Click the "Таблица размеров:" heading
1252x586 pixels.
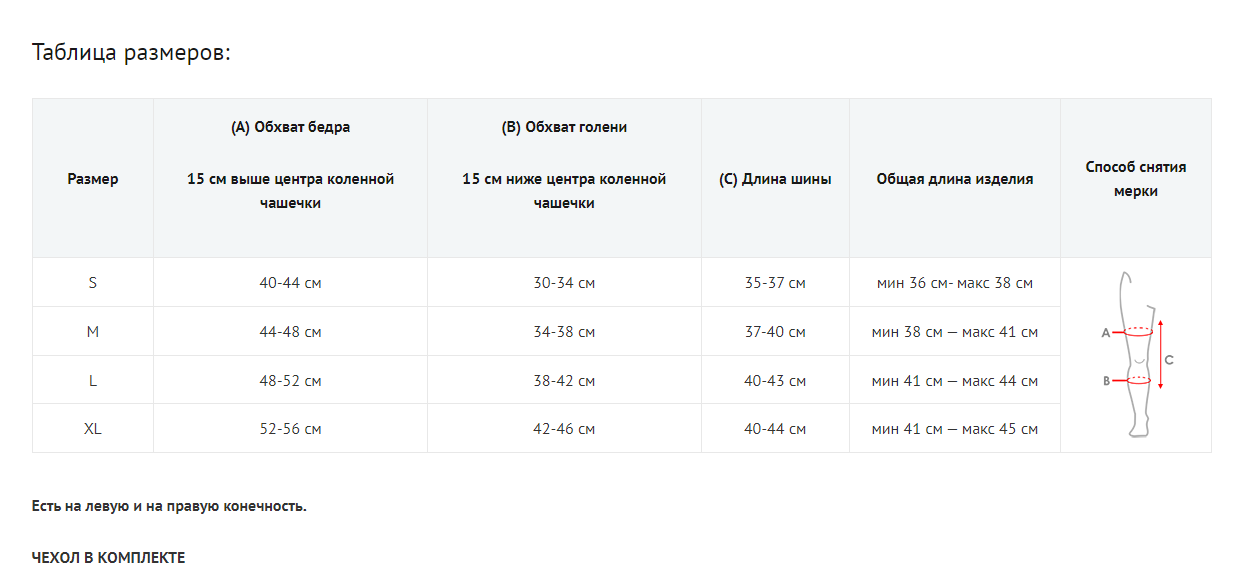tap(131, 52)
